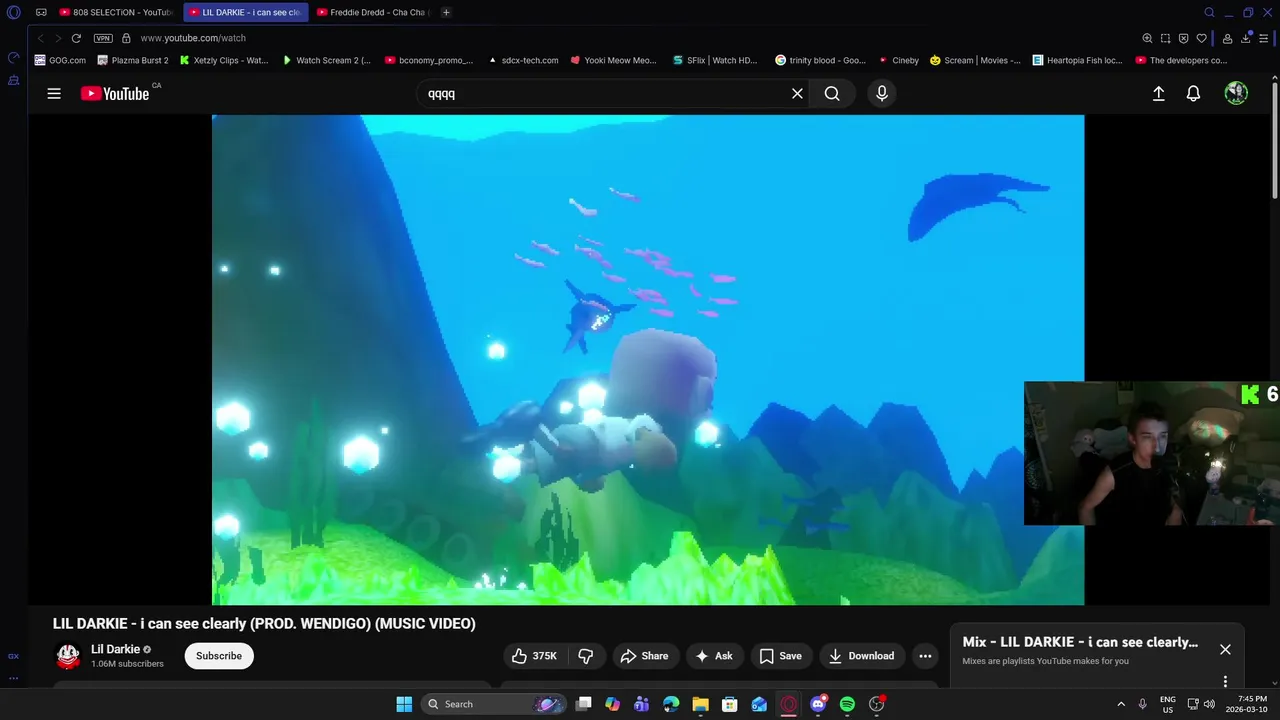1280x720 pixels.
Task: Search tabs with title bar magnifier
Action: [x=1209, y=12]
